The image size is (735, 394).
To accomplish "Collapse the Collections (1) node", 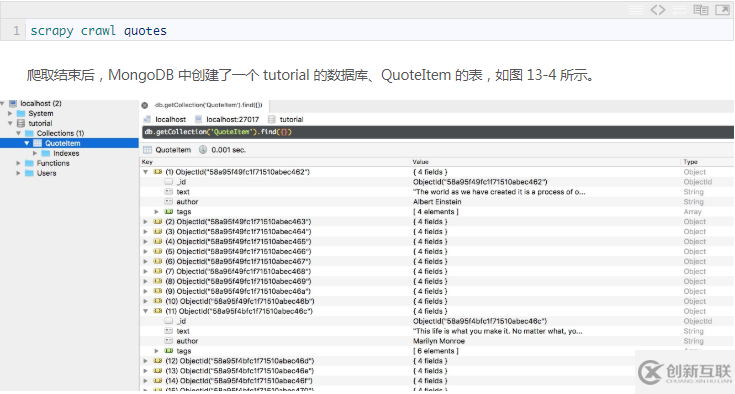I will tap(18, 134).
